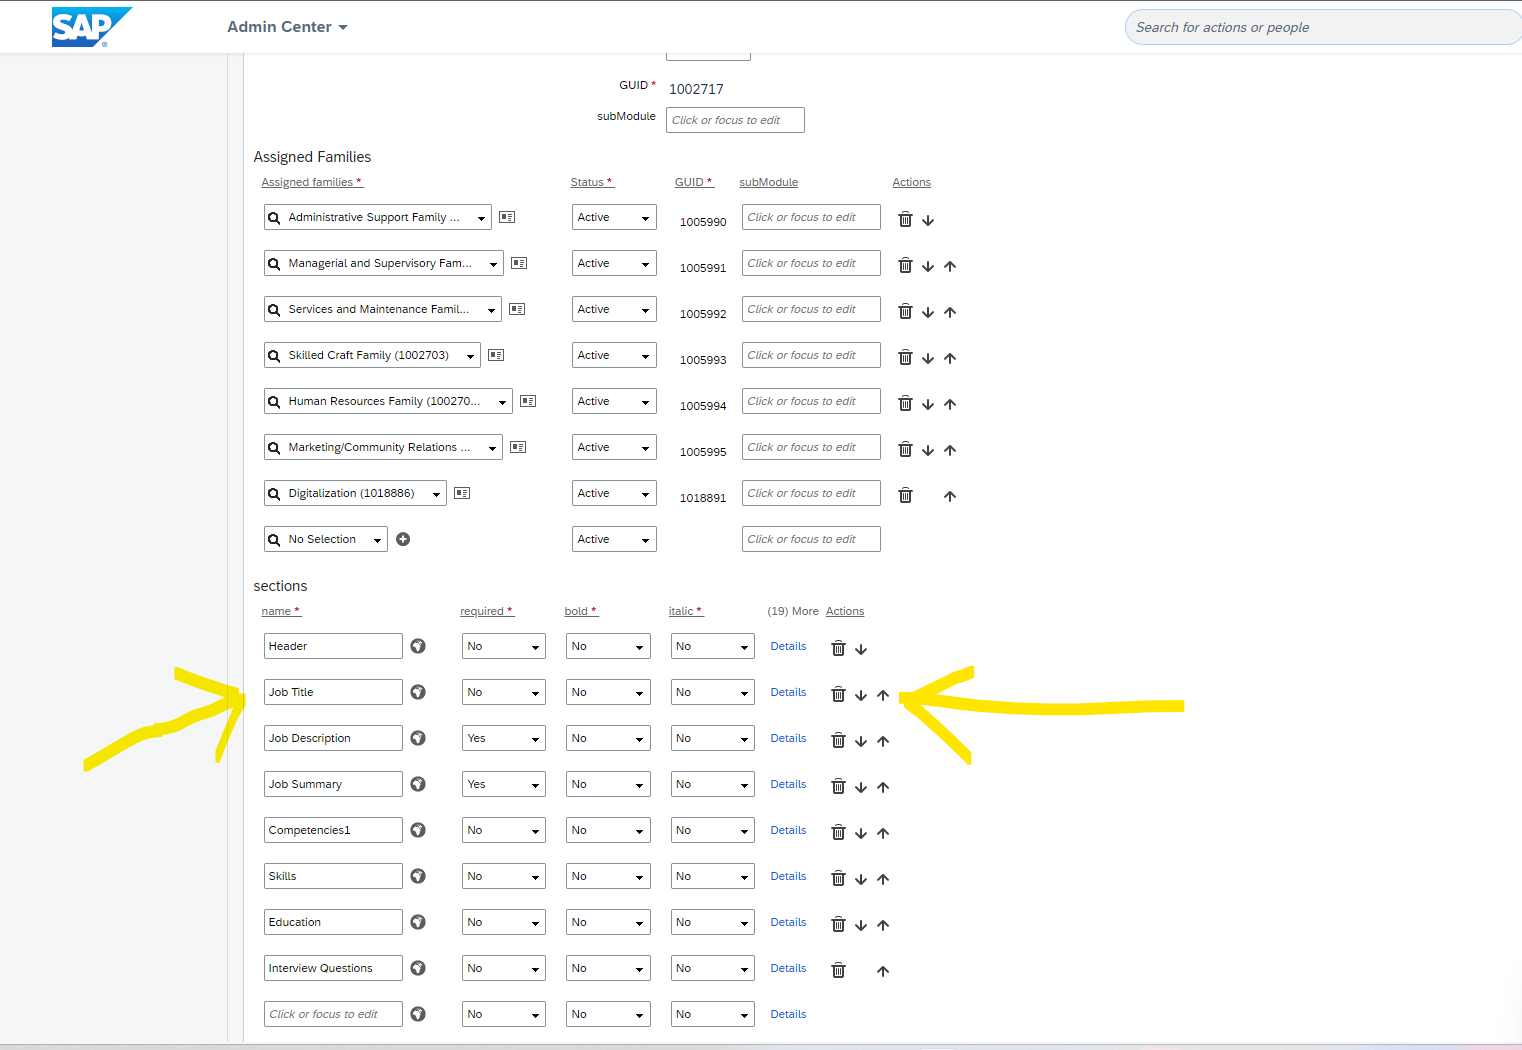Move Job Summary section up

coord(883,787)
